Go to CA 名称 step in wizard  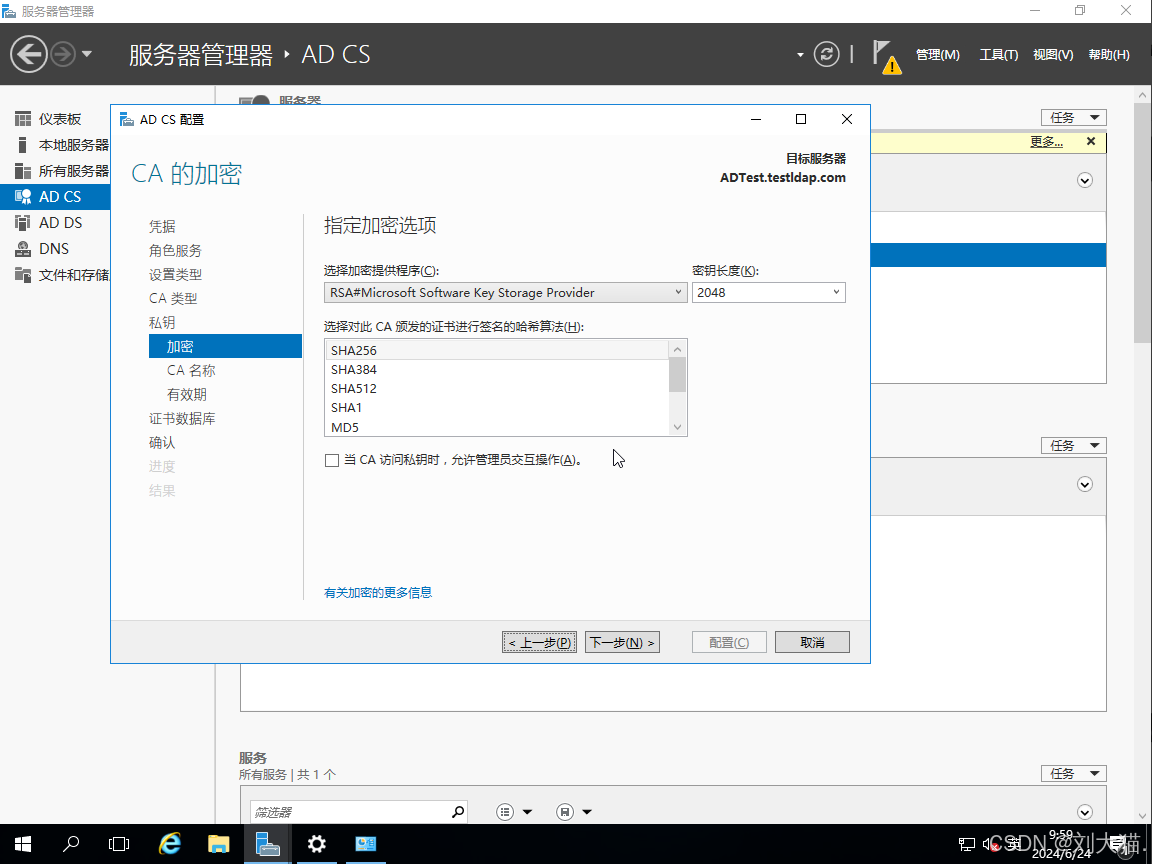191,370
